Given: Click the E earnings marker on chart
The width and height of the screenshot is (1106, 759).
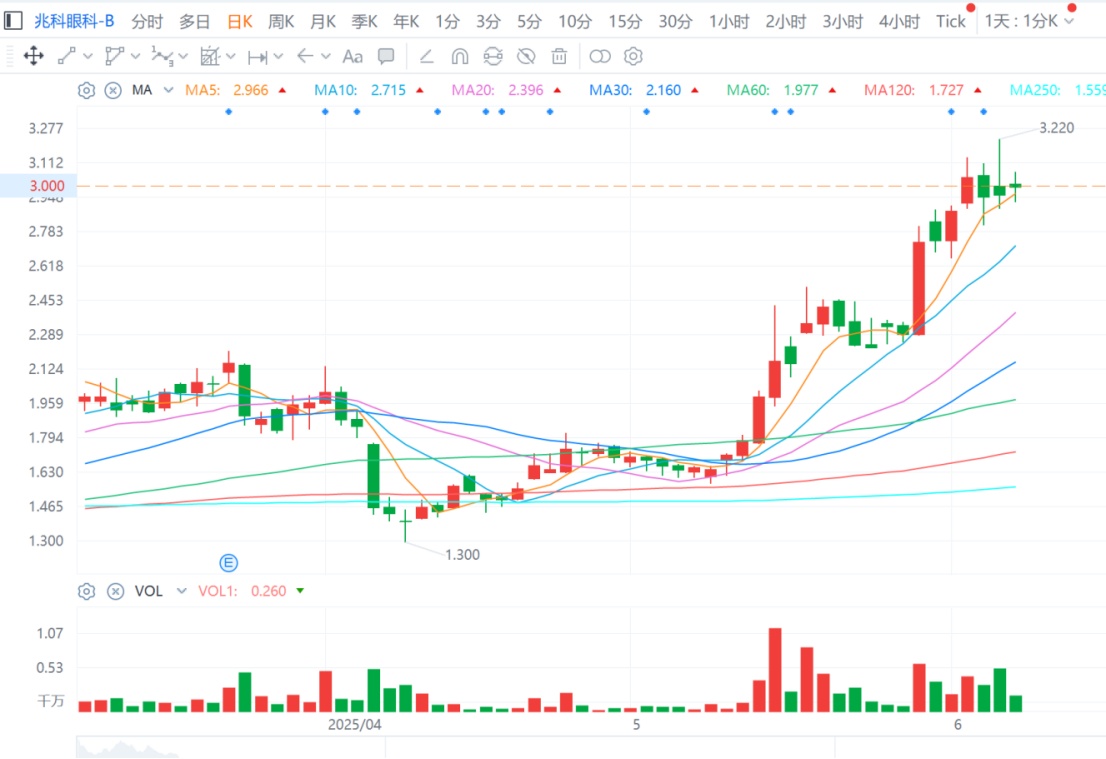Looking at the screenshot, I should coord(228,562).
